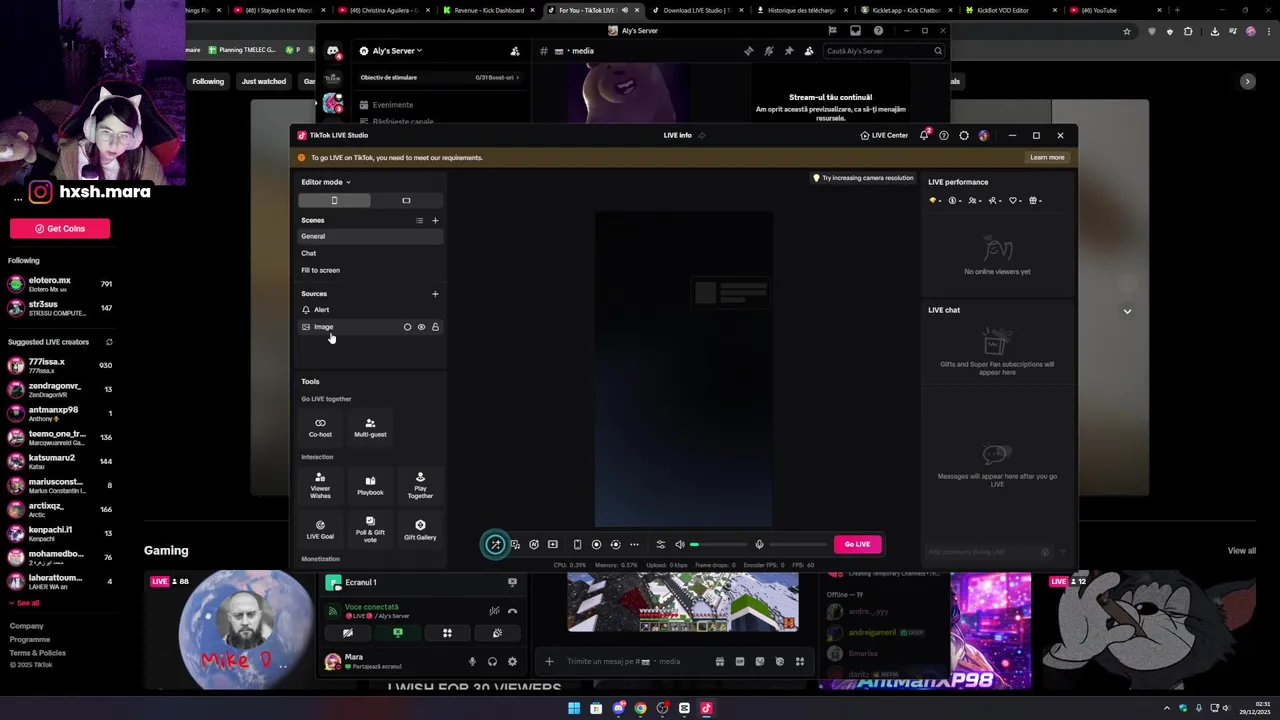Toggle Discord microphone mute
Viewport: 1280px width, 720px height.
pos(472,661)
